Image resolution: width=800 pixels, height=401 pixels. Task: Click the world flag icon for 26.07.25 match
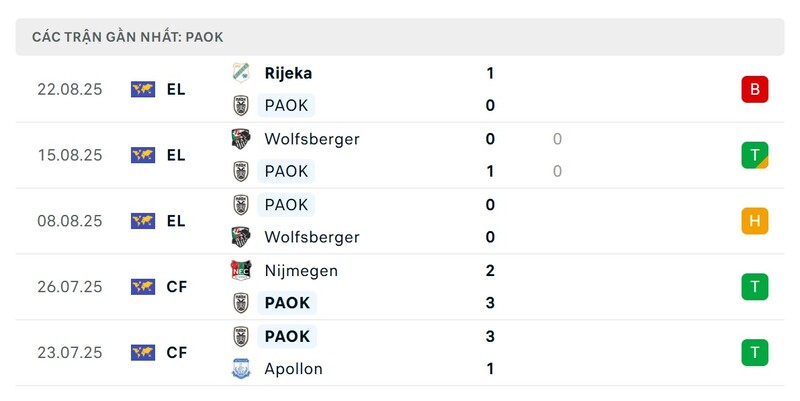coord(143,287)
